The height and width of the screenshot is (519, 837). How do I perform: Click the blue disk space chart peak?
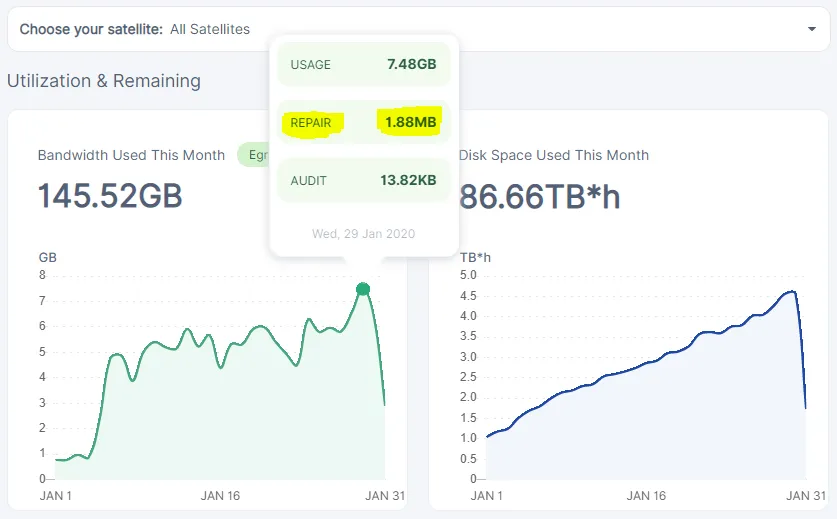pyautogui.click(x=792, y=291)
